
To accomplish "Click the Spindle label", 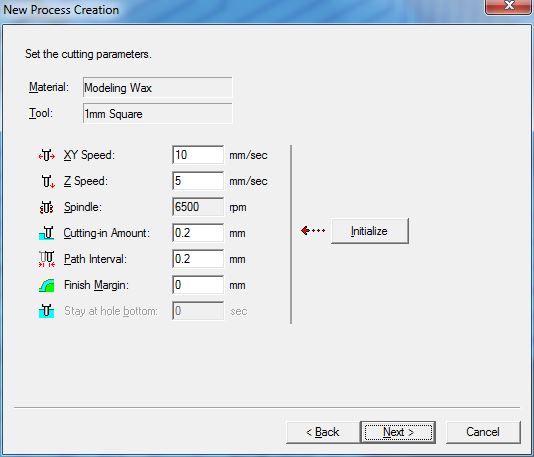I will 83,207.
